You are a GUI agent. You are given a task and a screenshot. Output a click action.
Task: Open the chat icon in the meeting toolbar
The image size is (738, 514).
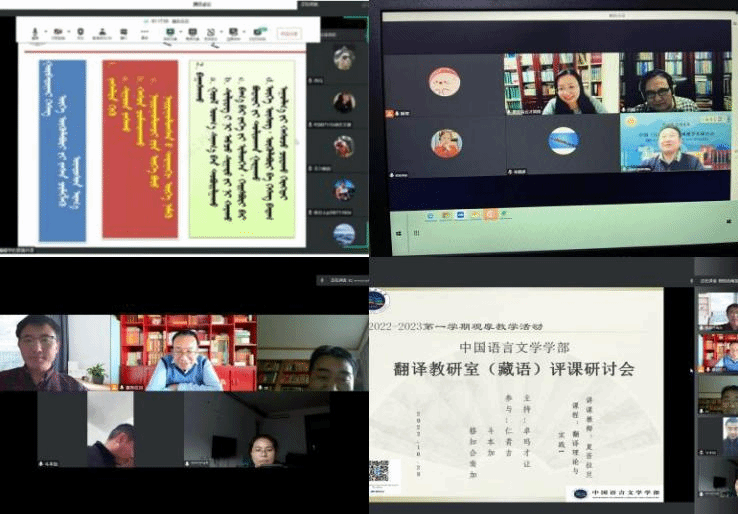[x=124, y=32]
